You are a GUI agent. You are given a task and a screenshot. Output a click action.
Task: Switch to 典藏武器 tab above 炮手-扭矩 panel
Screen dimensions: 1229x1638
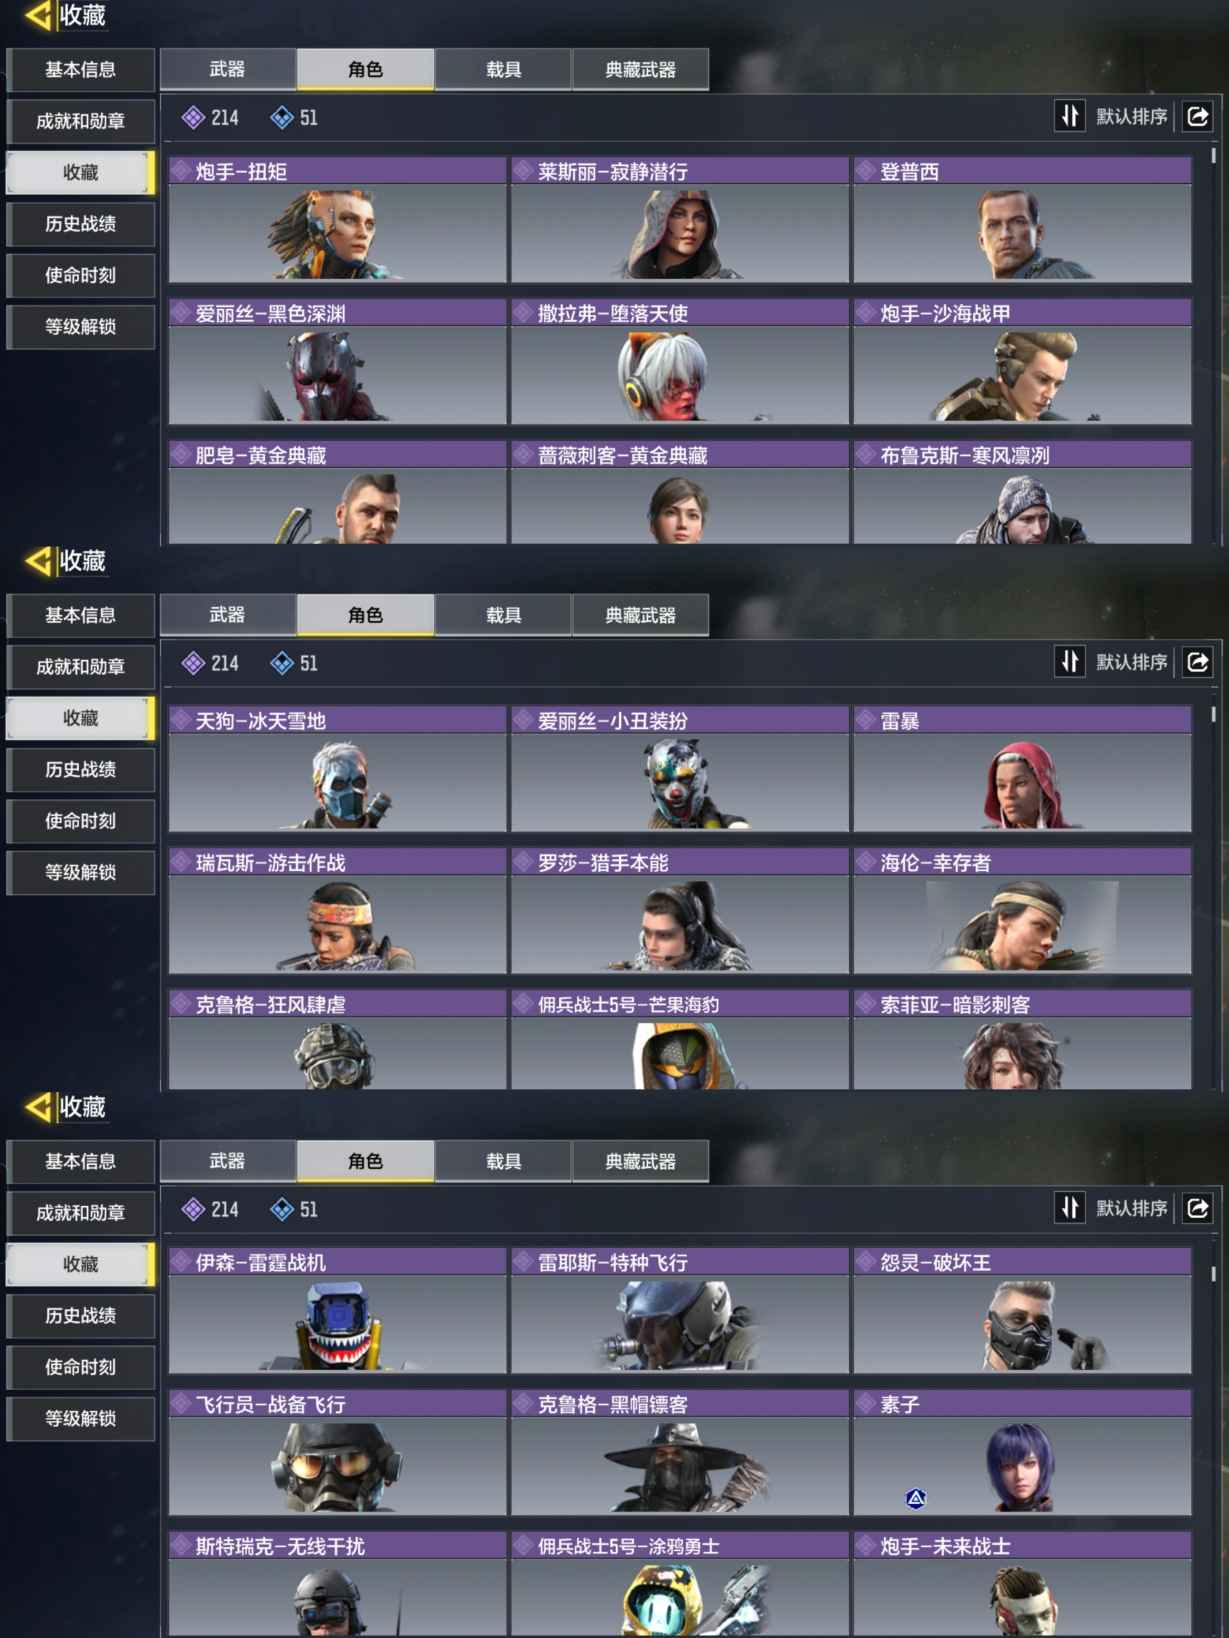tap(640, 69)
